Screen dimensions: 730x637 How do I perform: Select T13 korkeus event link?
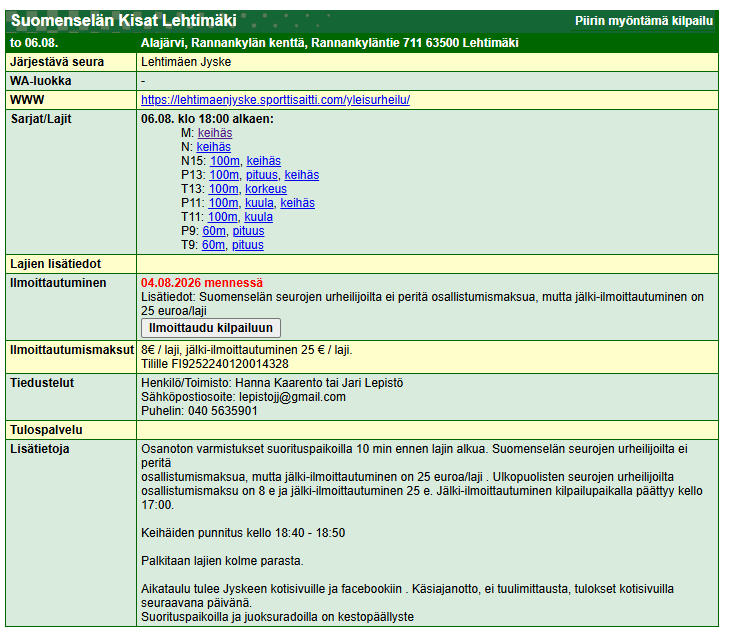coord(266,189)
